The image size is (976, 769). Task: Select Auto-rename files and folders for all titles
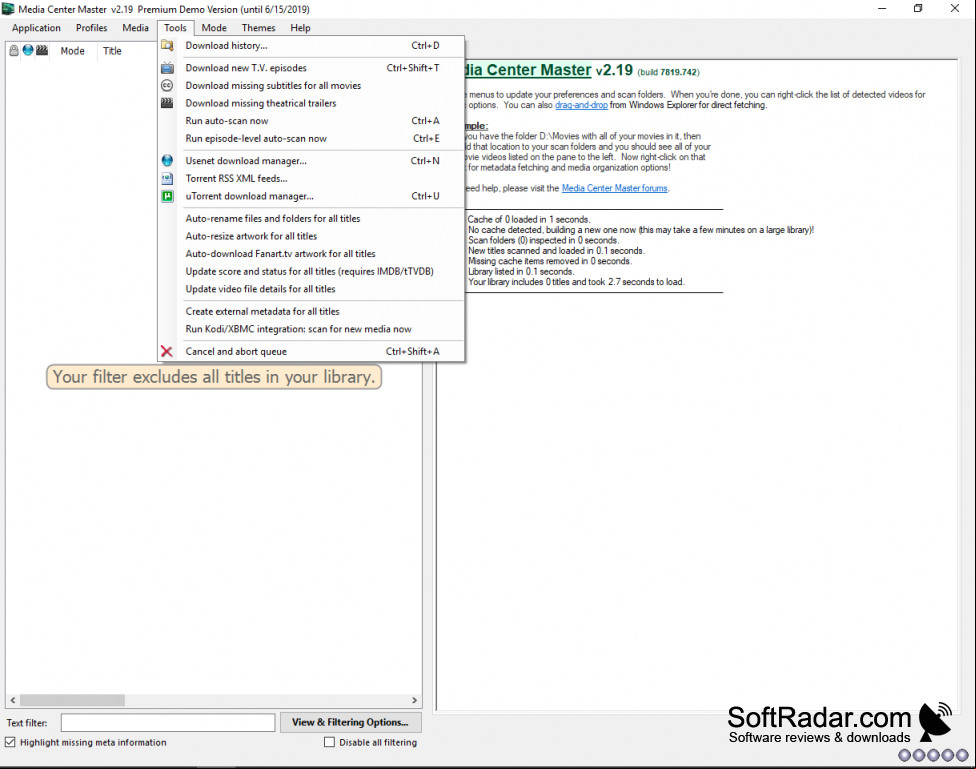click(x=311, y=219)
